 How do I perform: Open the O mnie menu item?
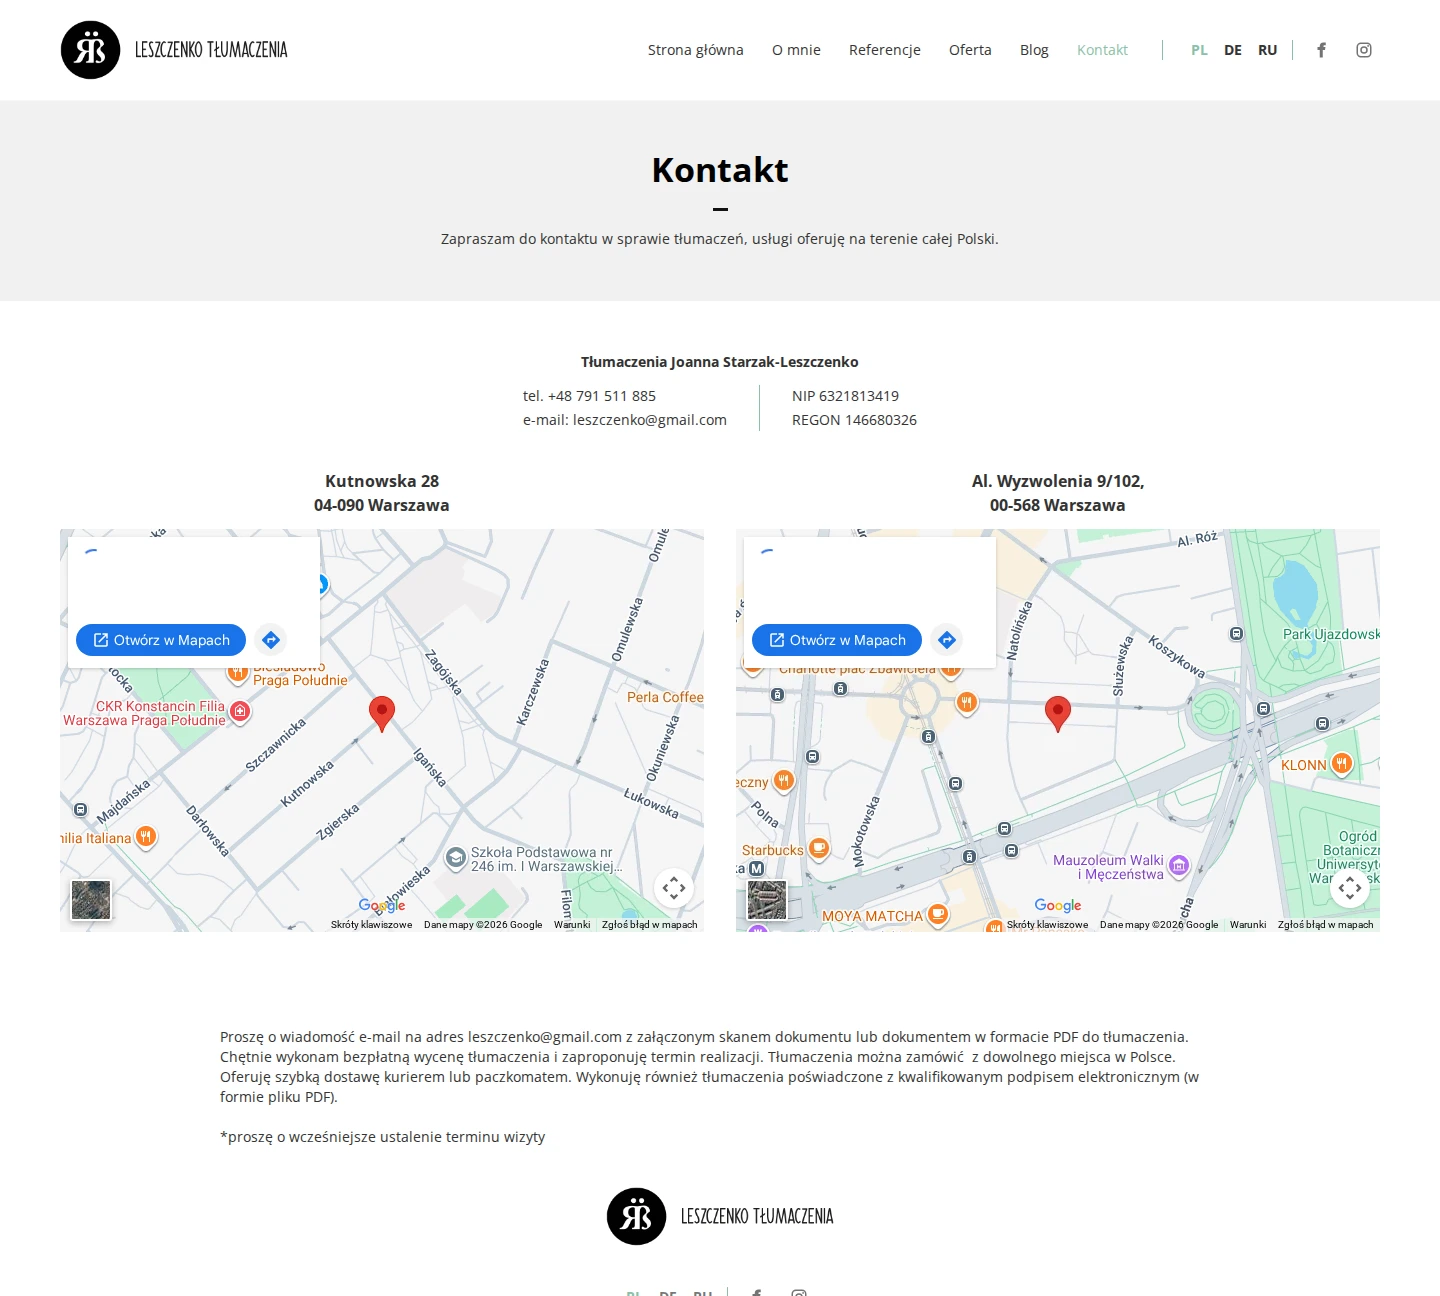[796, 50]
